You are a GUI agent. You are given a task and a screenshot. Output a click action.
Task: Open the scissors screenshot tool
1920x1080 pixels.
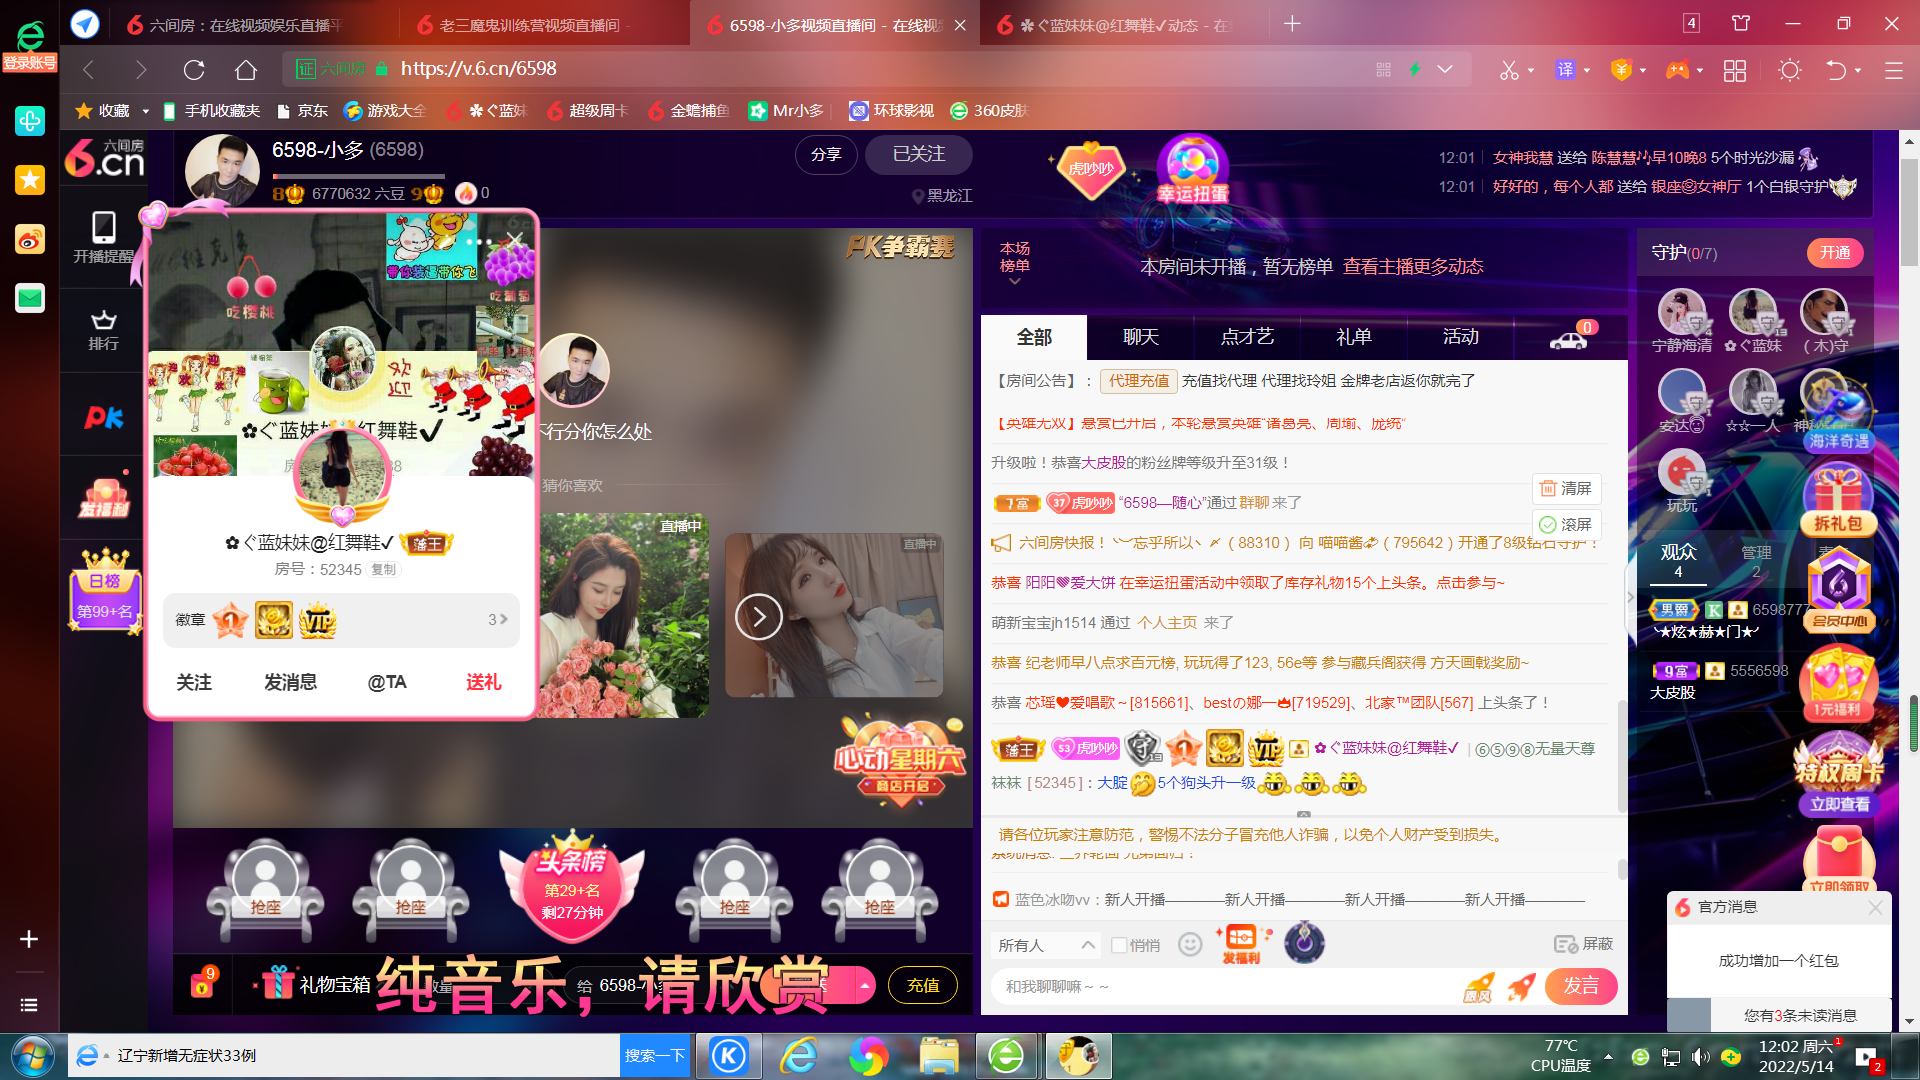(1508, 70)
